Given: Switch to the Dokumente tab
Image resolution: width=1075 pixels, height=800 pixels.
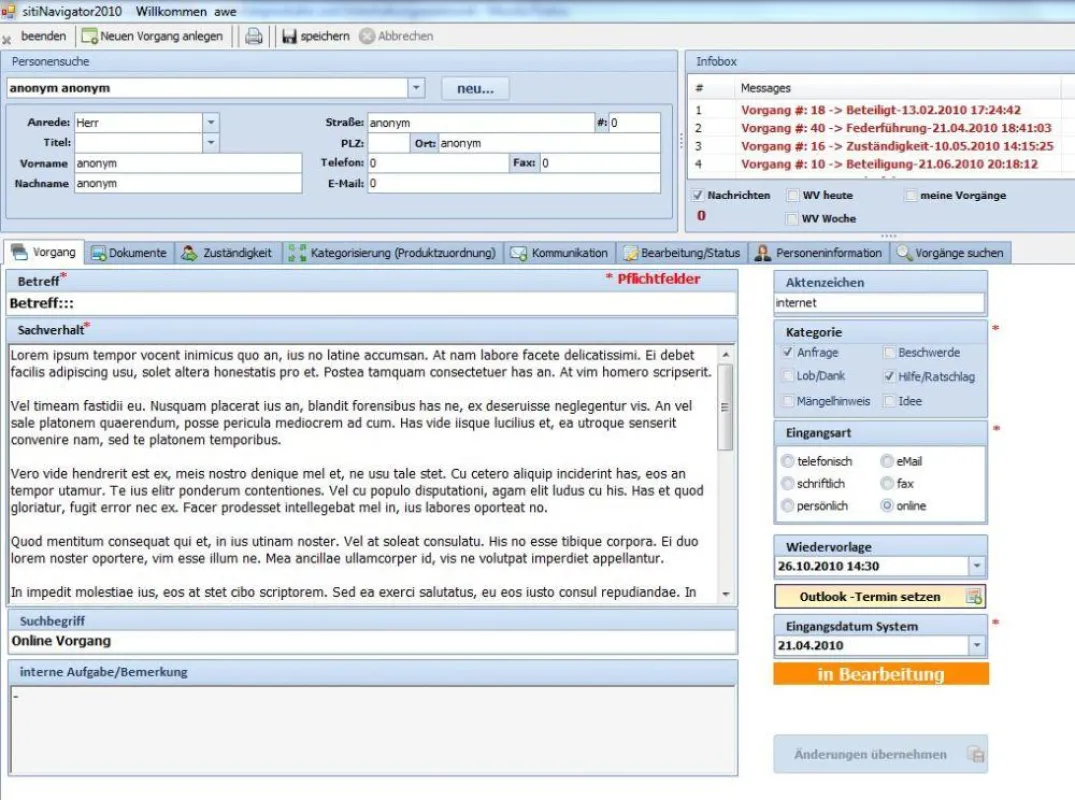Looking at the screenshot, I should point(130,253).
